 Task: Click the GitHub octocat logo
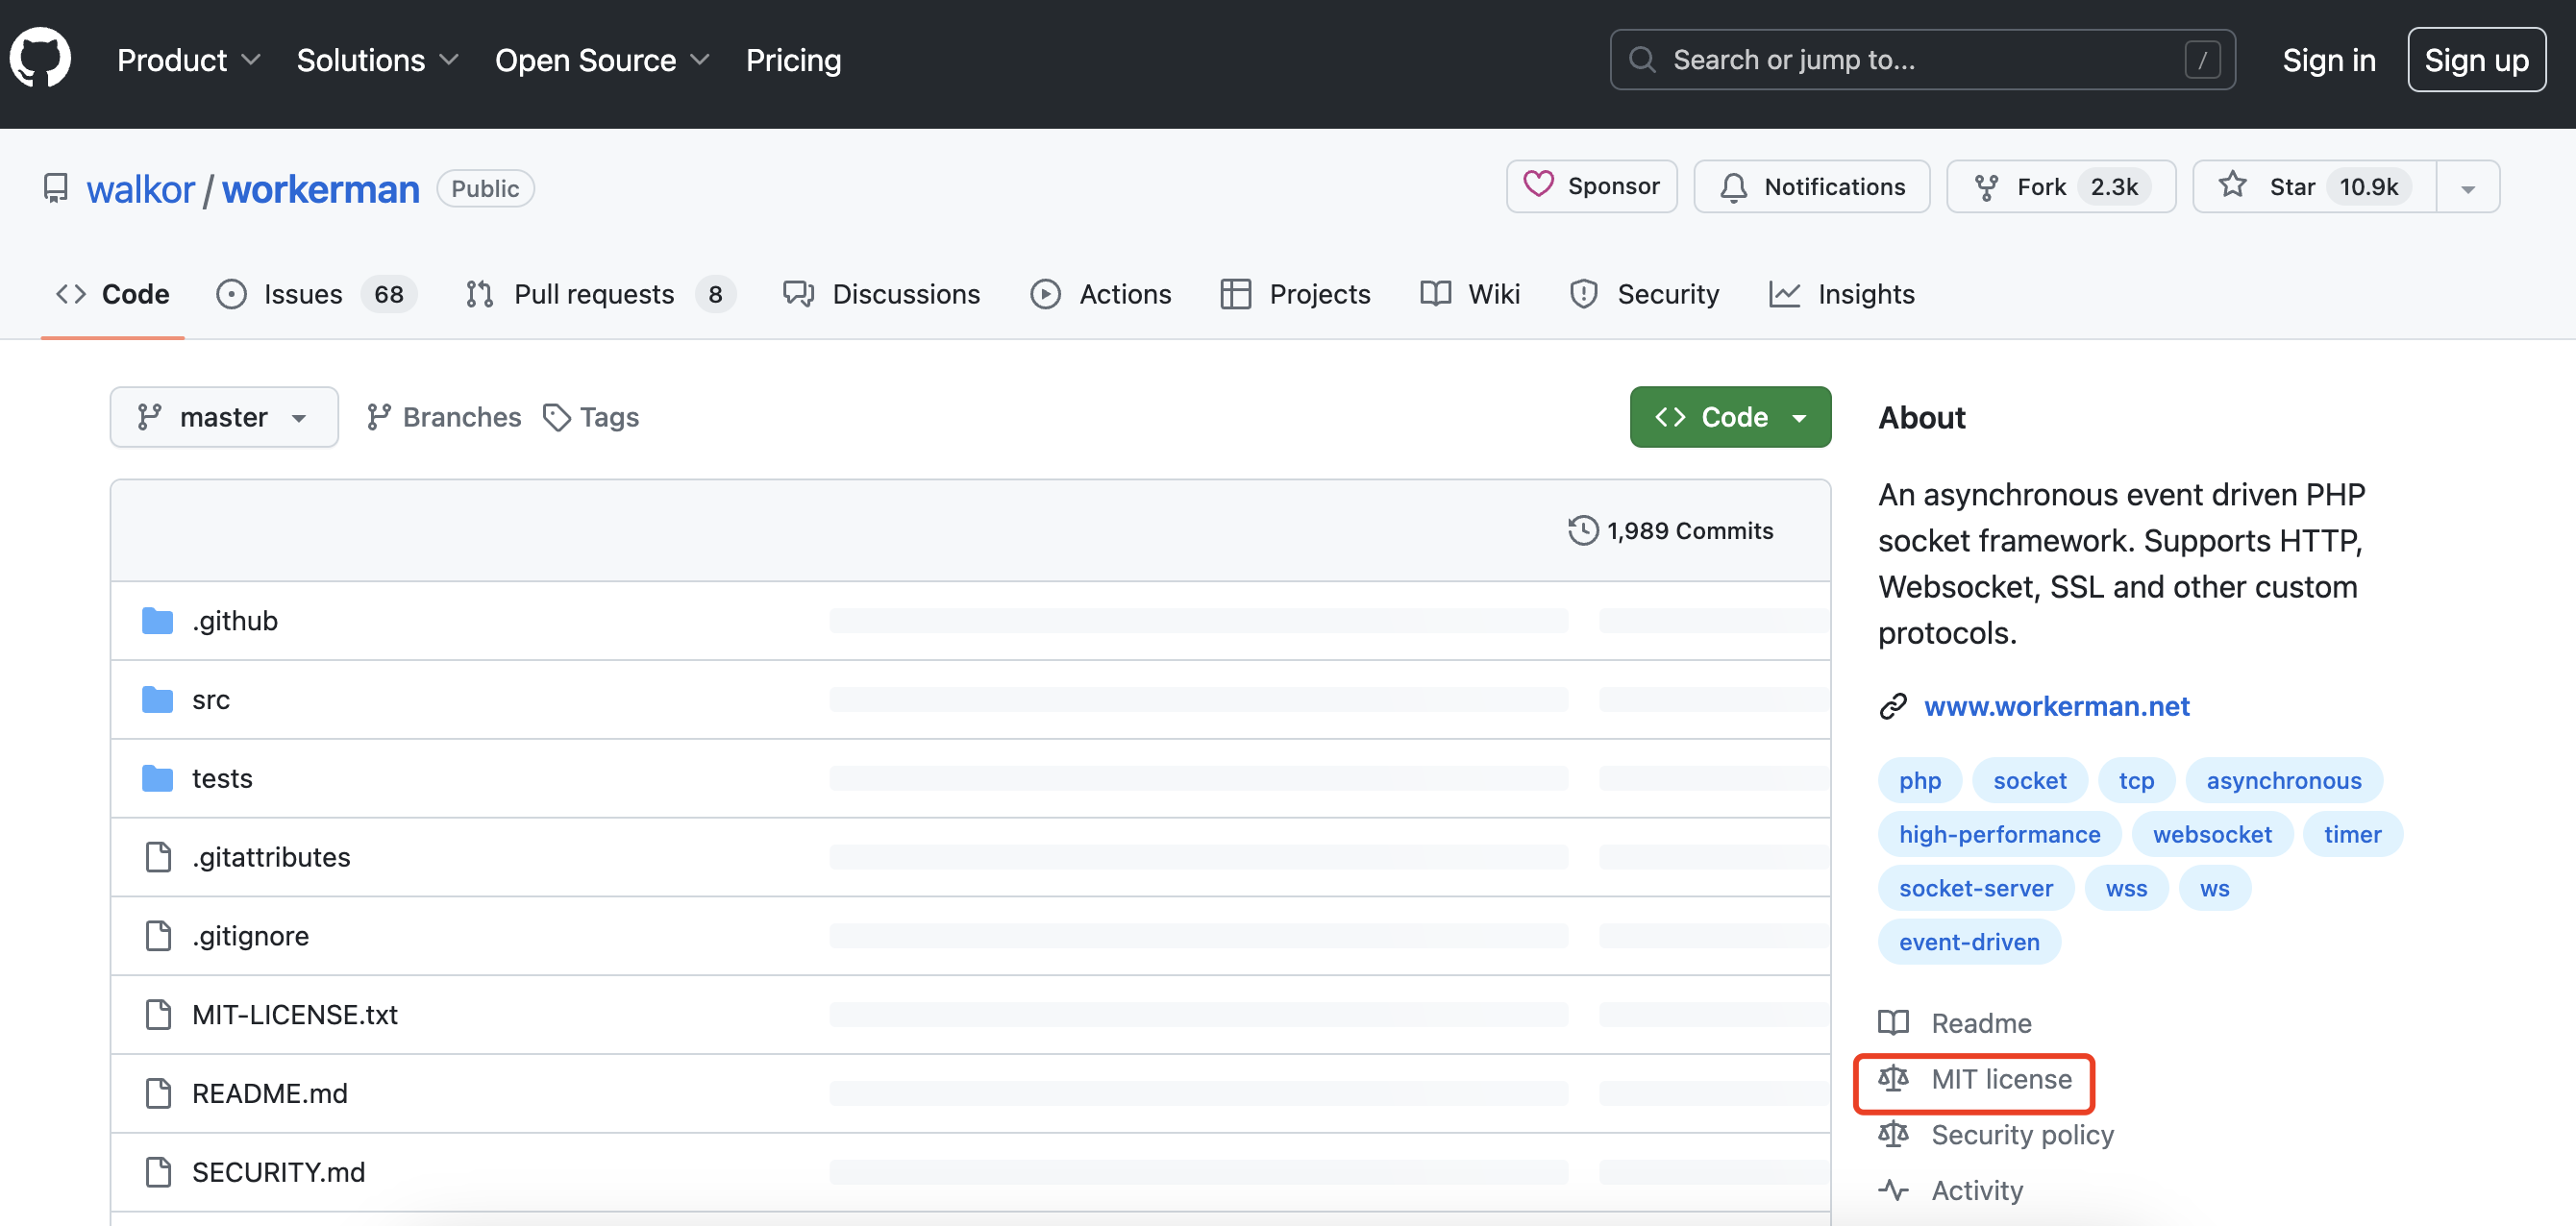[41, 58]
